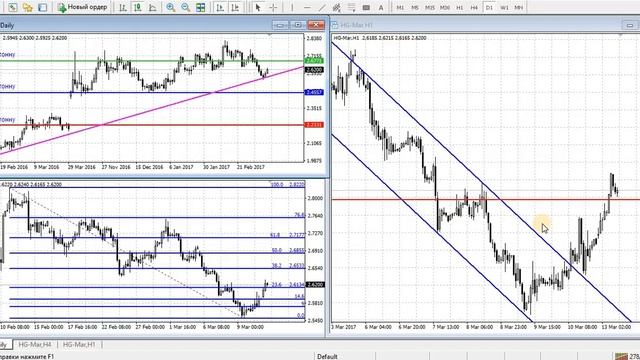Viewport: 640px width, 360px height.
Task: Select the Fibonacci retracement tool
Action: click(x=351, y=7)
